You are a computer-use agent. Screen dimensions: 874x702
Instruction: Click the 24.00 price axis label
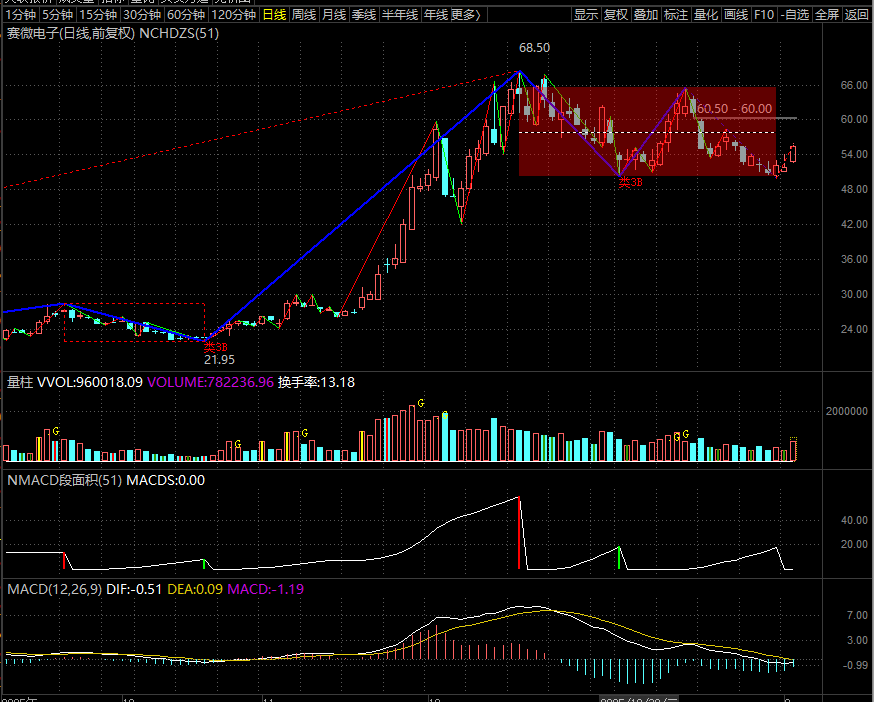pos(854,329)
